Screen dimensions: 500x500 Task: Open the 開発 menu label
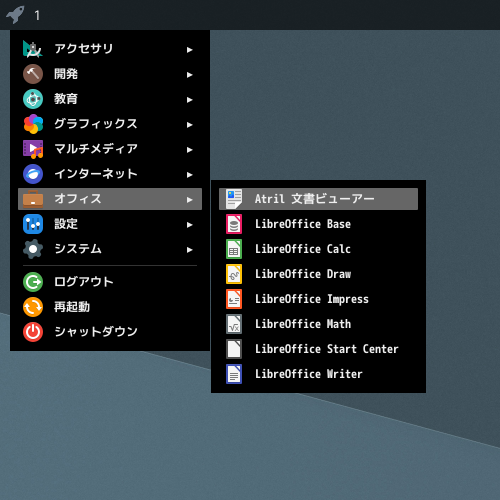(x=66, y=74)
